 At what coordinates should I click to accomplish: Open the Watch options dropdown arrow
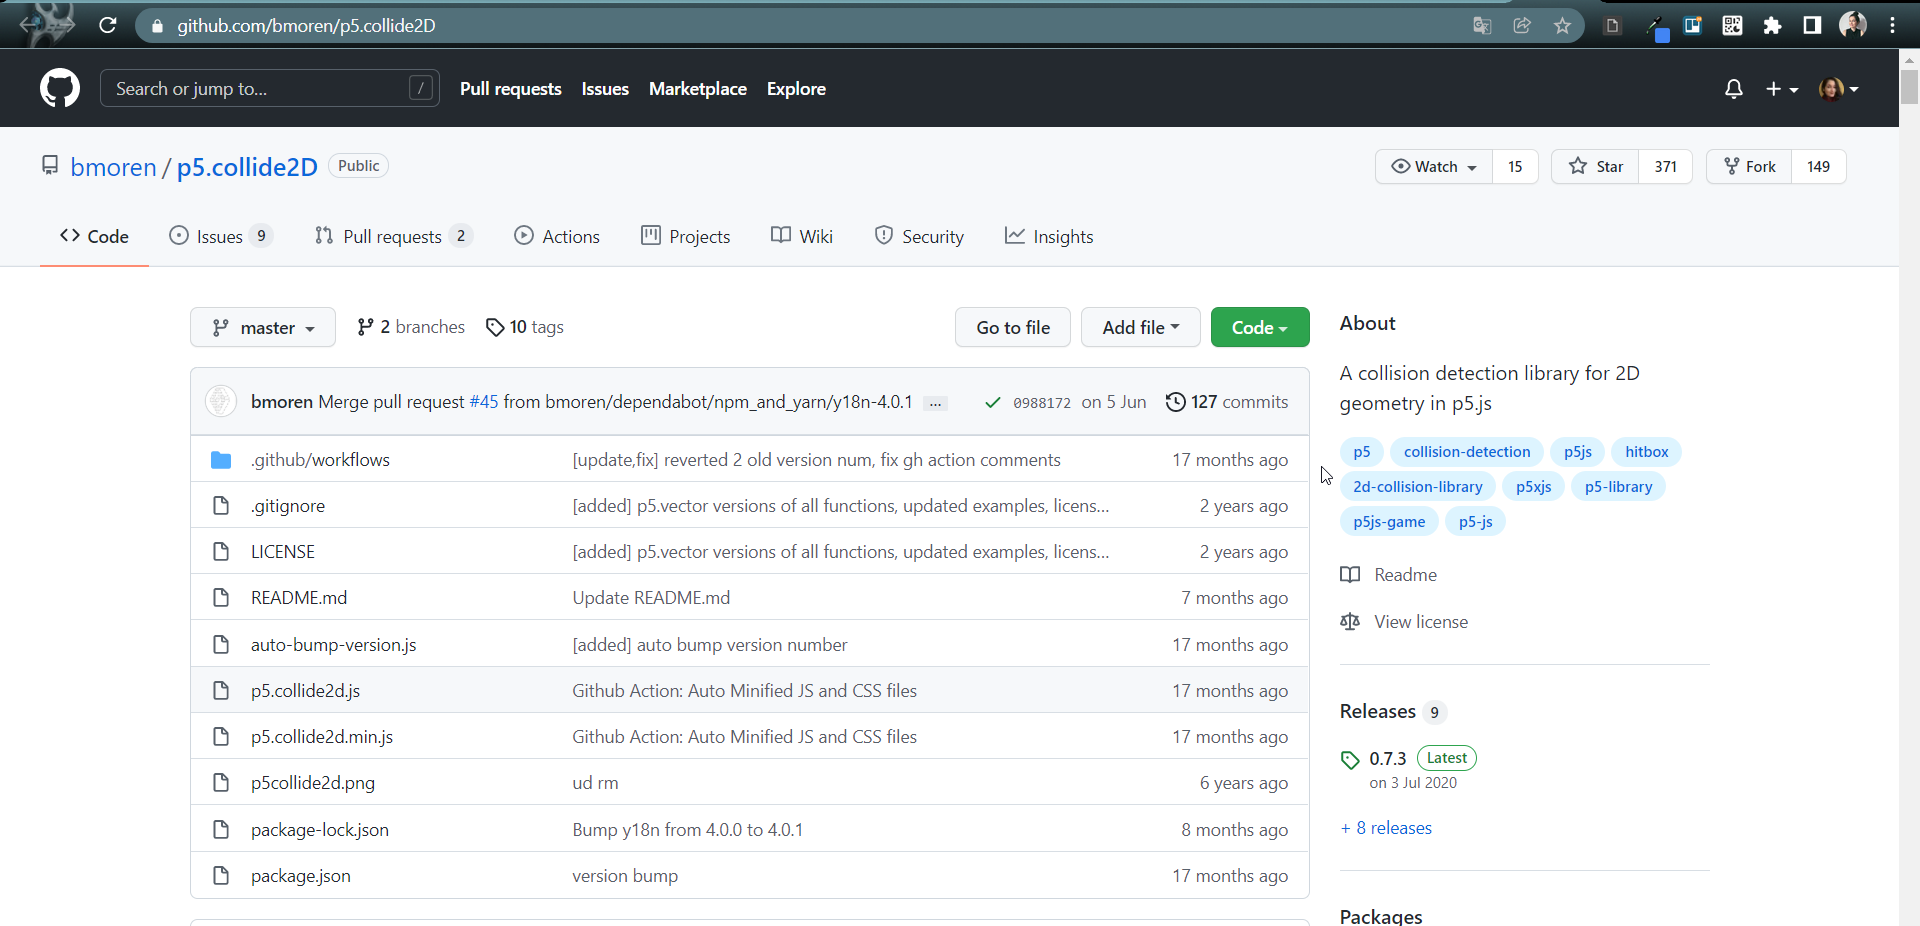(1472, 168)
